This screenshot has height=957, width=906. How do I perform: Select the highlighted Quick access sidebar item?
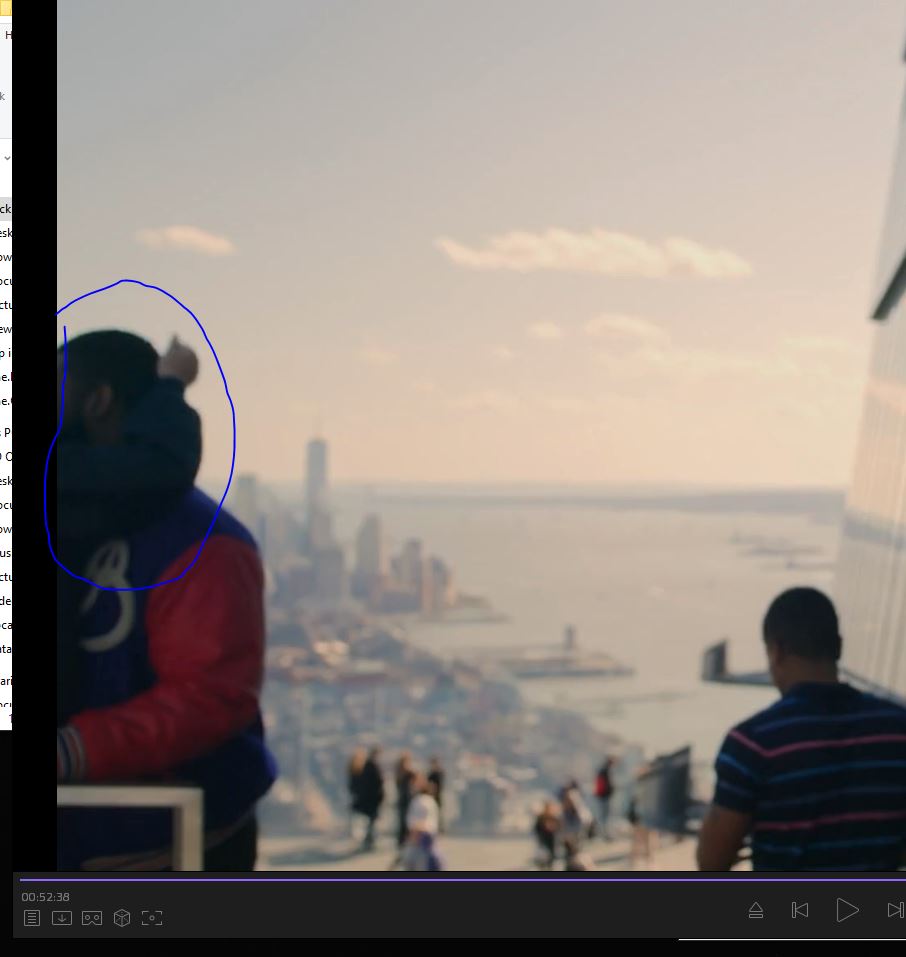click(x=6, y=209)
